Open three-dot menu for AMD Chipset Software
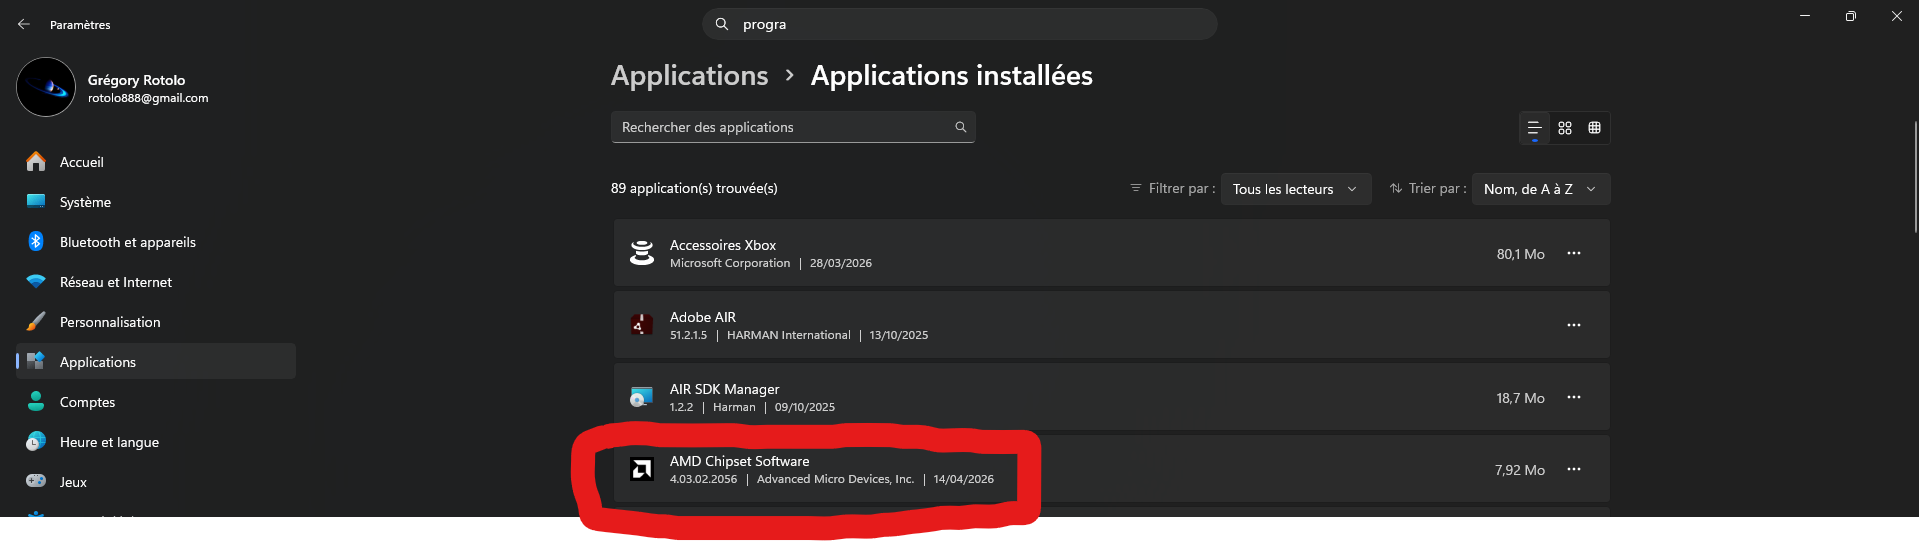 pyautogui.click(x=1574, y=470)
